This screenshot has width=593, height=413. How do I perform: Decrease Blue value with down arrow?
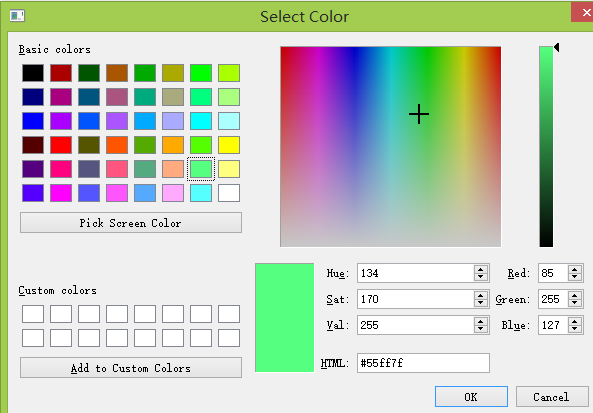[574, 329]
